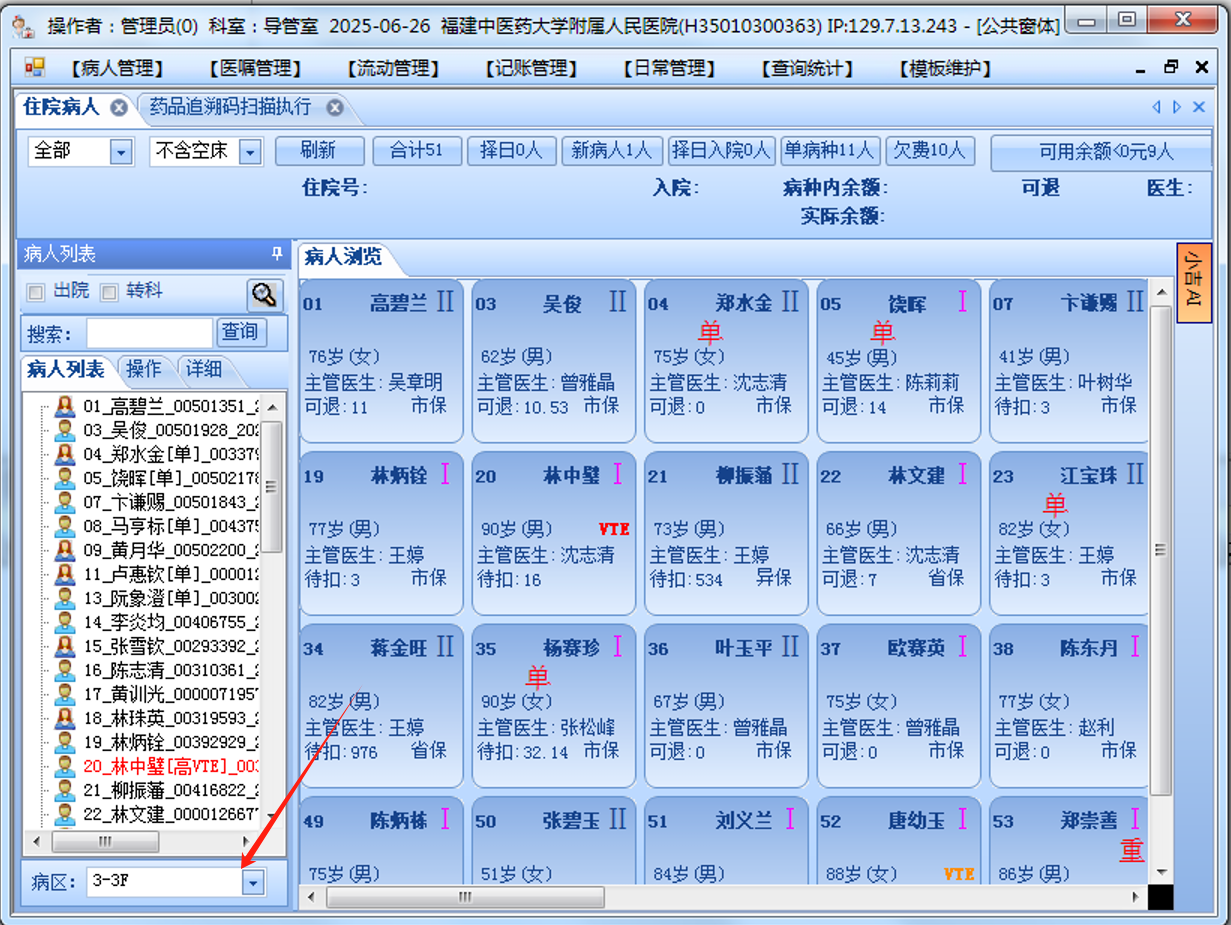Open the 小吉AI side panel
This screenshot has height=925, width=1231.
(1194, 283)
